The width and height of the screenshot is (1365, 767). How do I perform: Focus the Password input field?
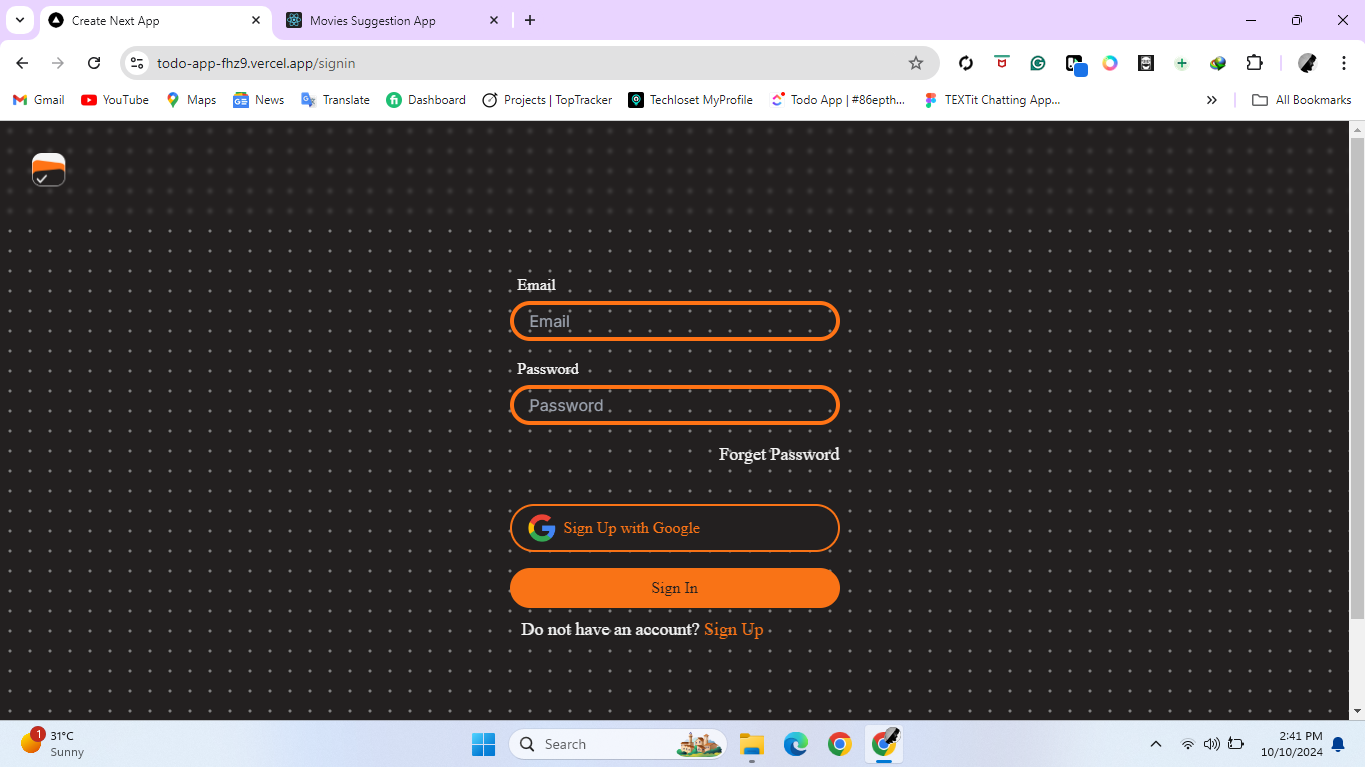[674, 405]
